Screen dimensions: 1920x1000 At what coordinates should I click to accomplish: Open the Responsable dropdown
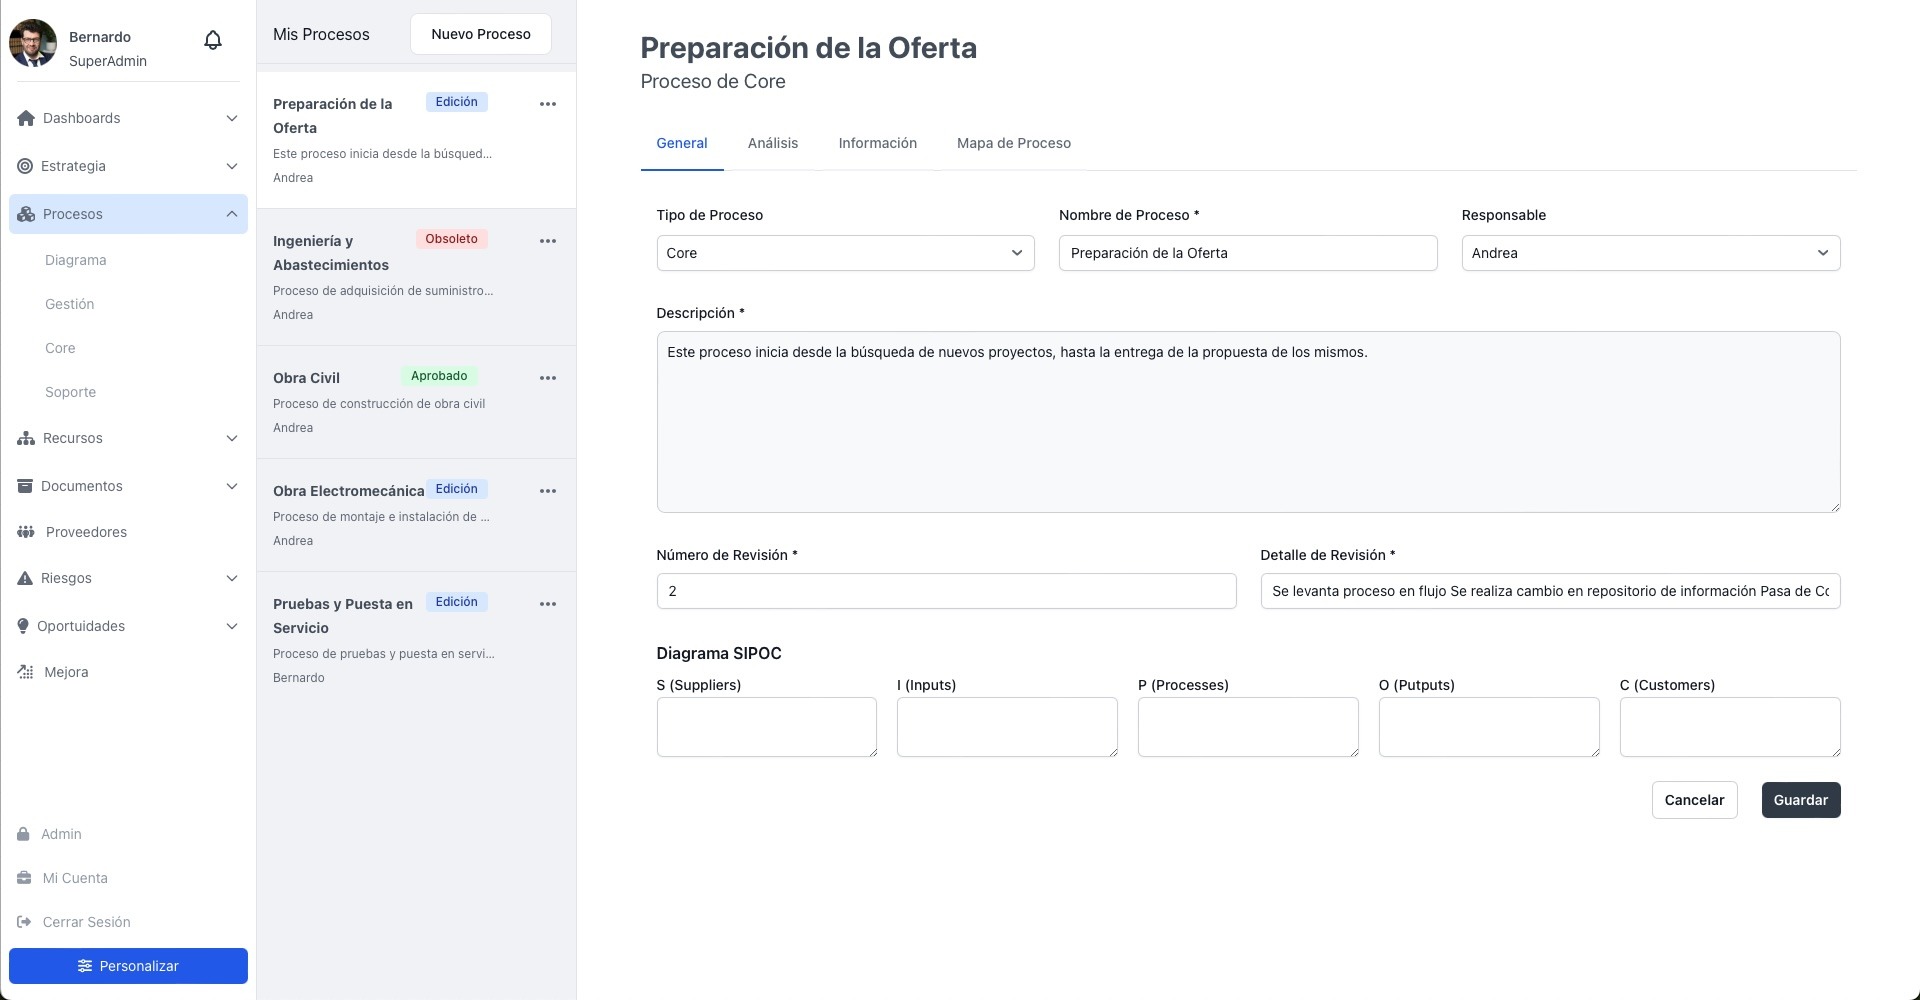coord(1650,253)
